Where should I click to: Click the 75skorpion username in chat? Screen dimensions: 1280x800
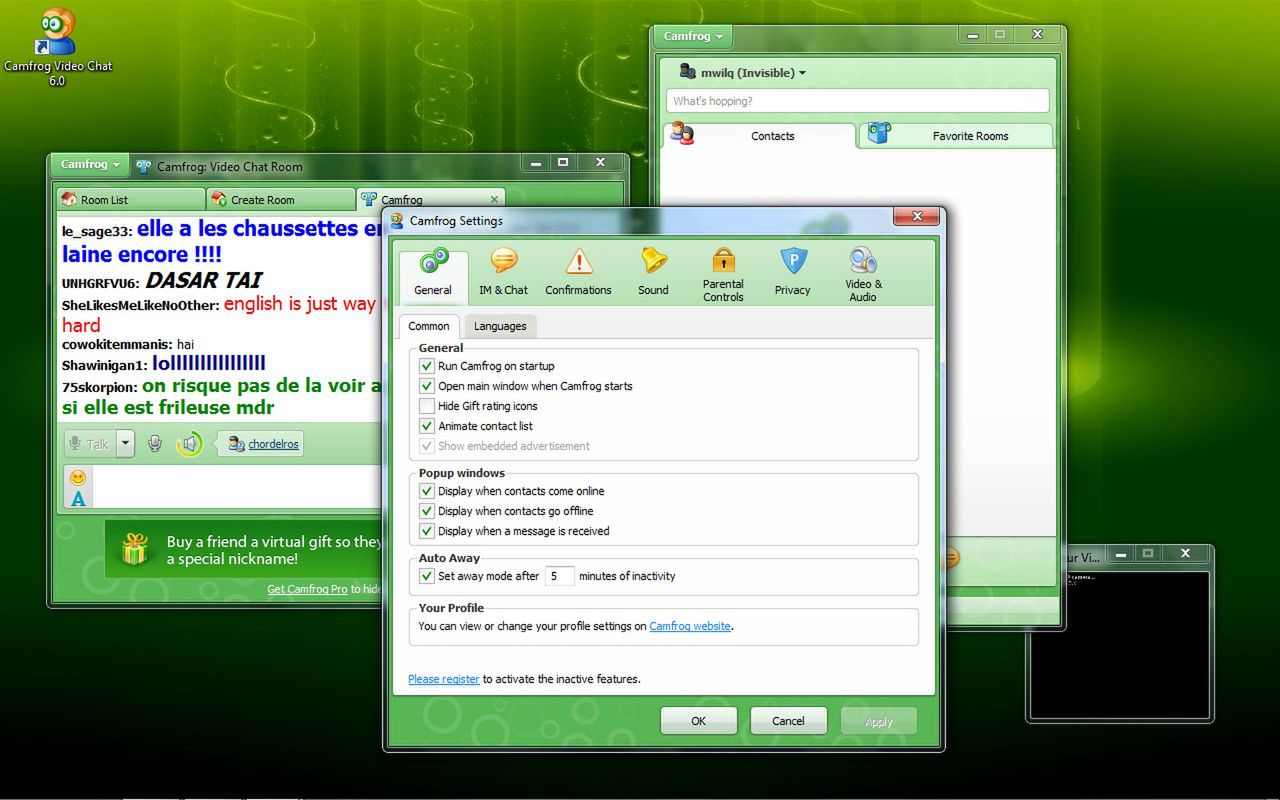point(99,387)
